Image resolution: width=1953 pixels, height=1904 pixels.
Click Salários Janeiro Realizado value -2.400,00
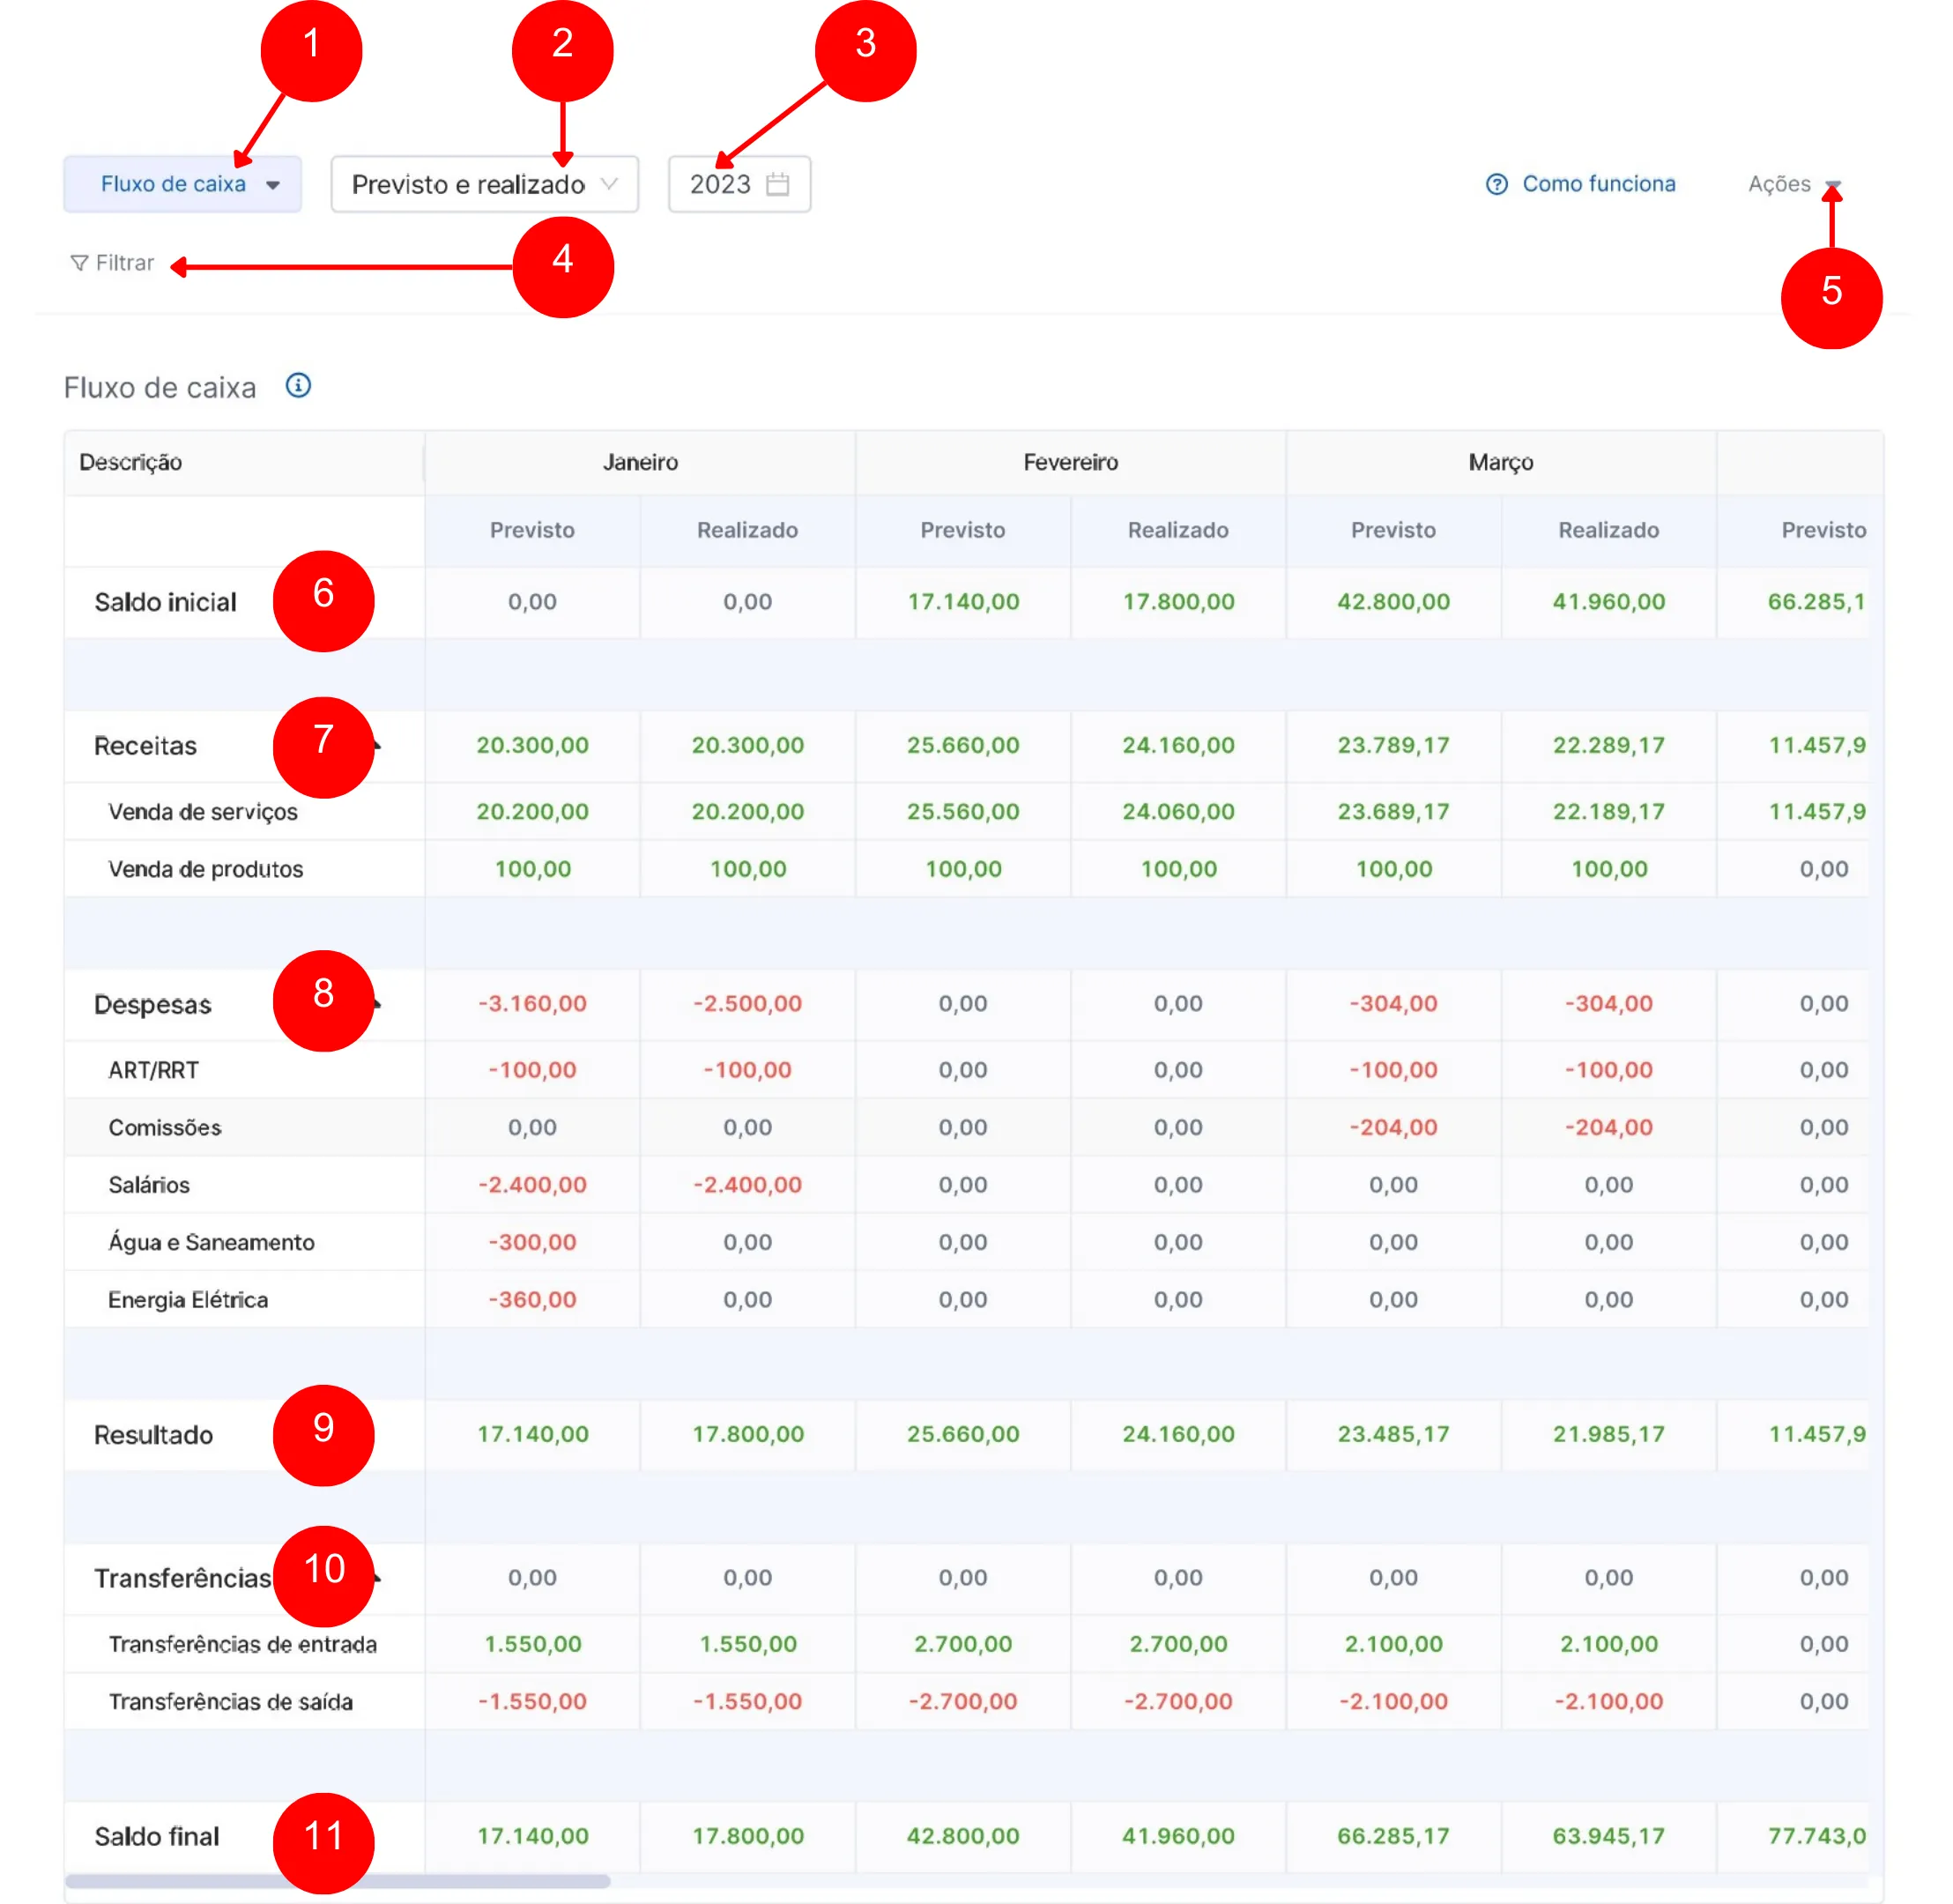pyautogui.click(x=747, y=1185)
